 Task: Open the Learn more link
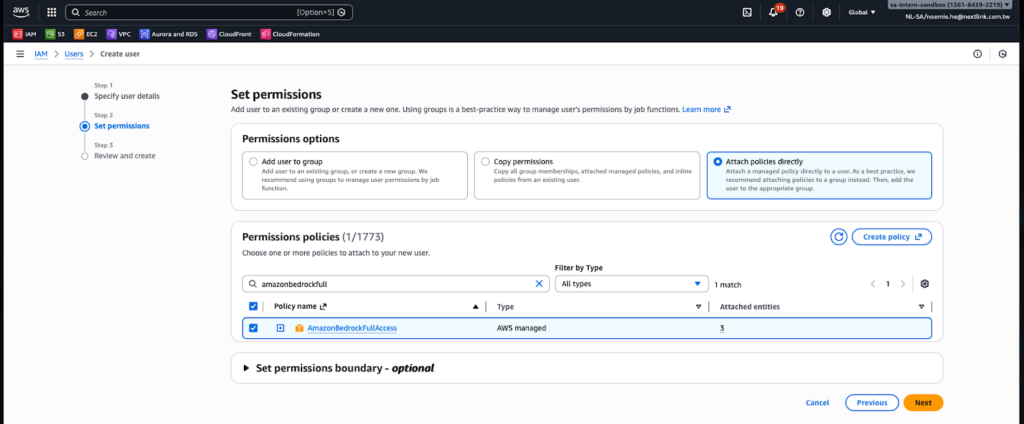[x=706, y=109]
